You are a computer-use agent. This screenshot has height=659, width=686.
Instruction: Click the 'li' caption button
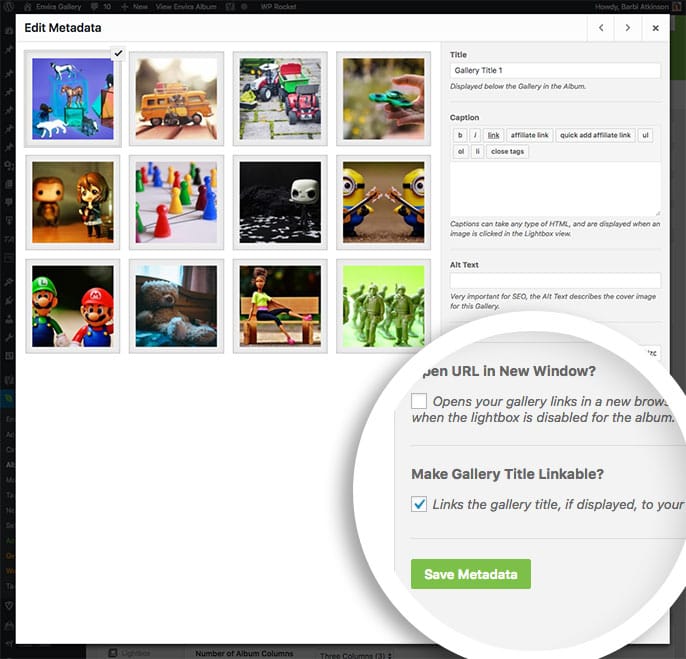[x=478, y=151]
